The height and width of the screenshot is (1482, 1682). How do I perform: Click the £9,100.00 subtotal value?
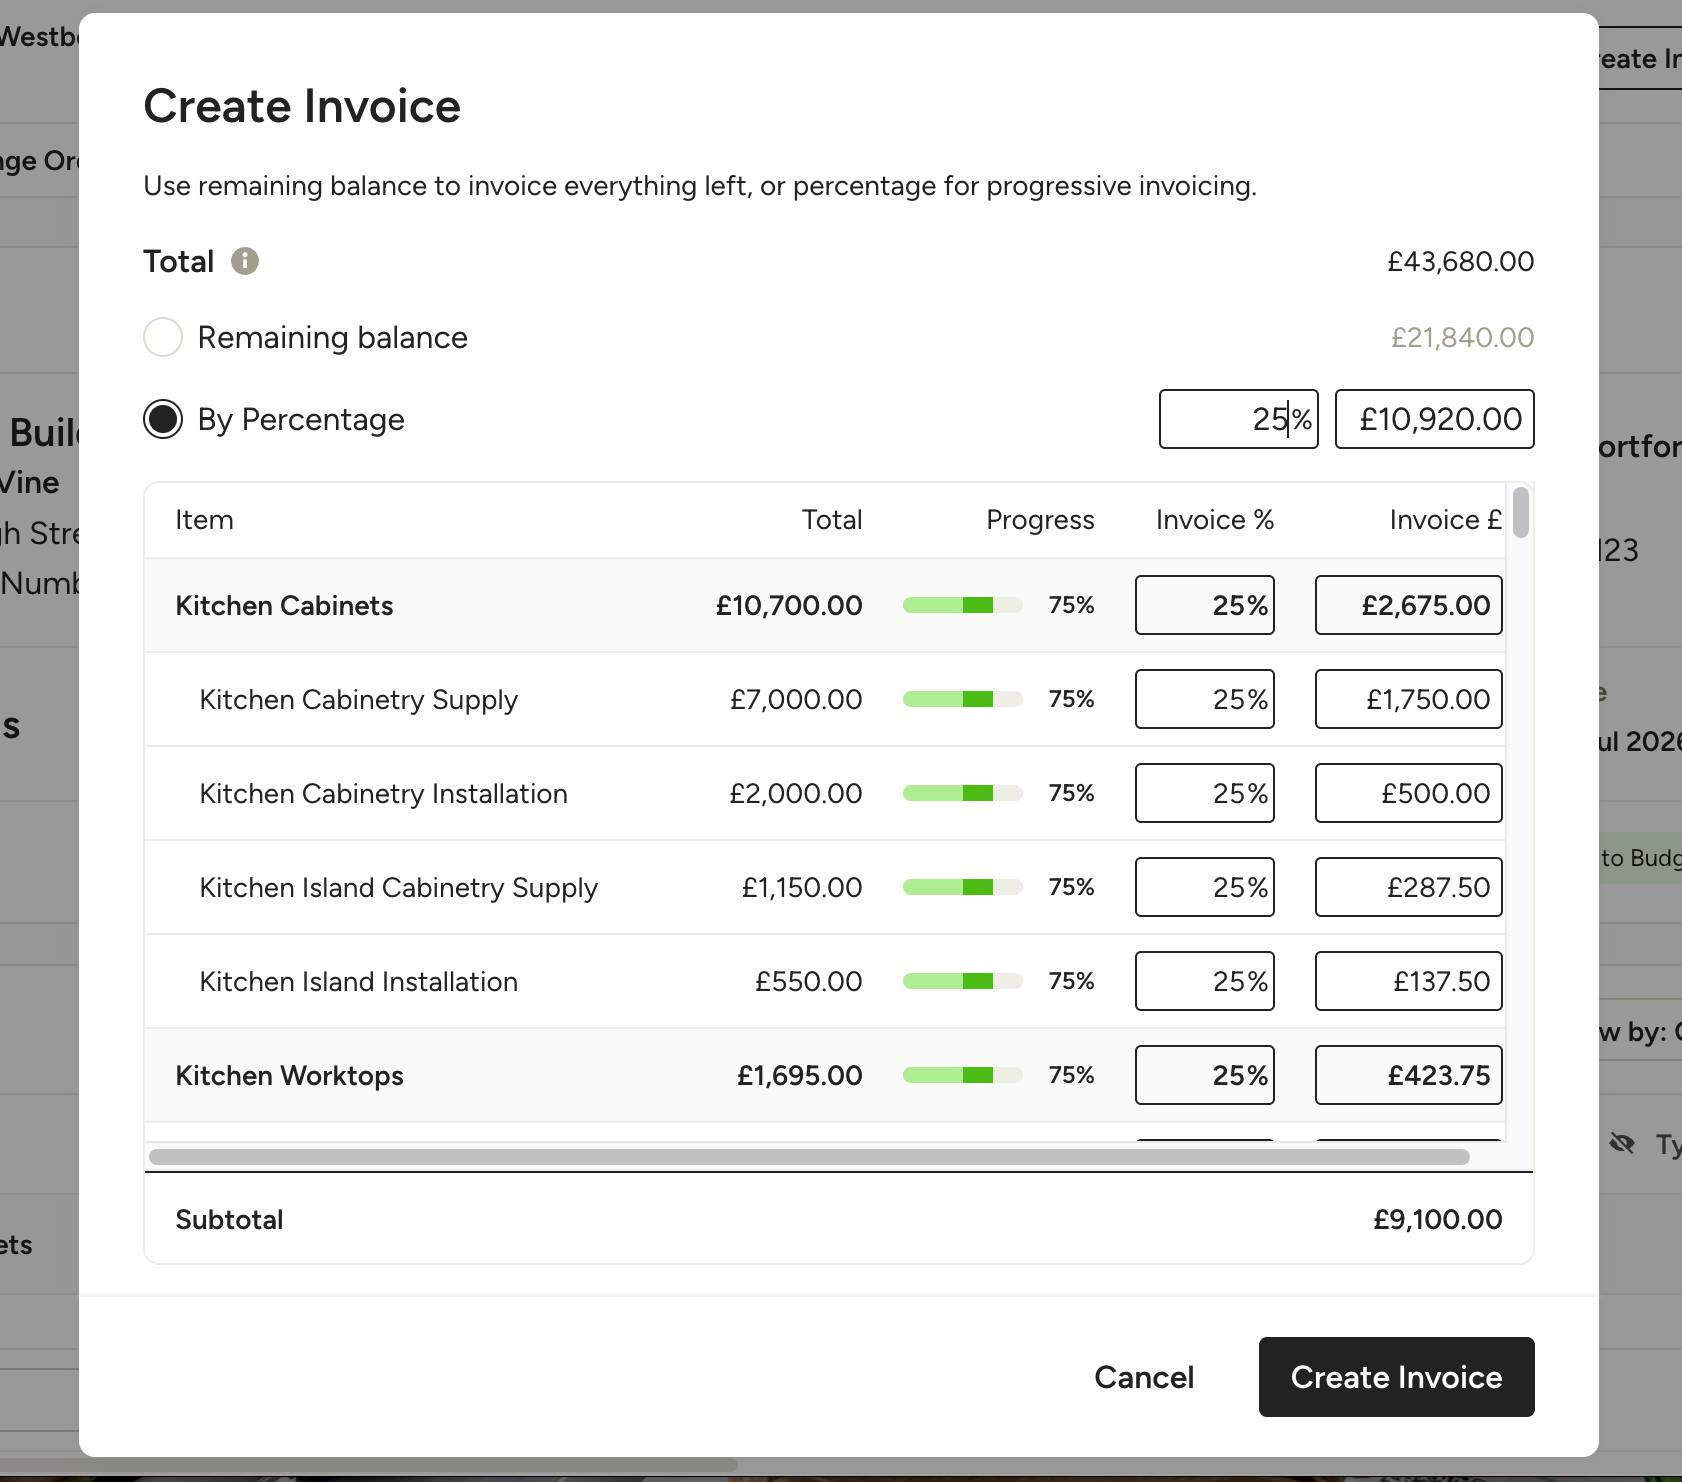(x=1437, y=1219)
